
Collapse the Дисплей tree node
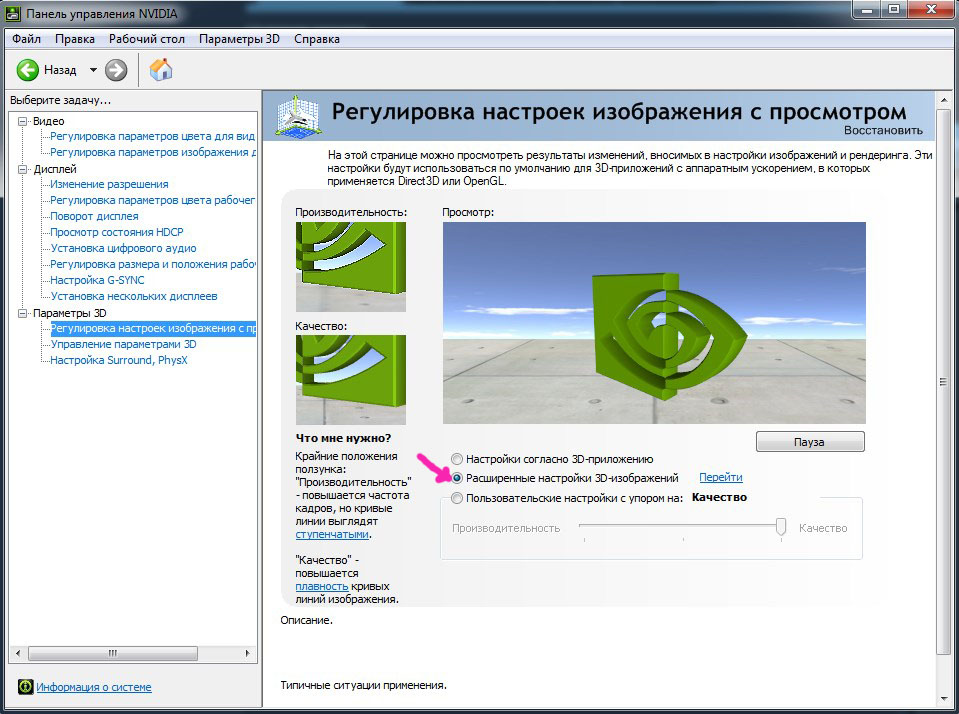click(x=23, y=169)
